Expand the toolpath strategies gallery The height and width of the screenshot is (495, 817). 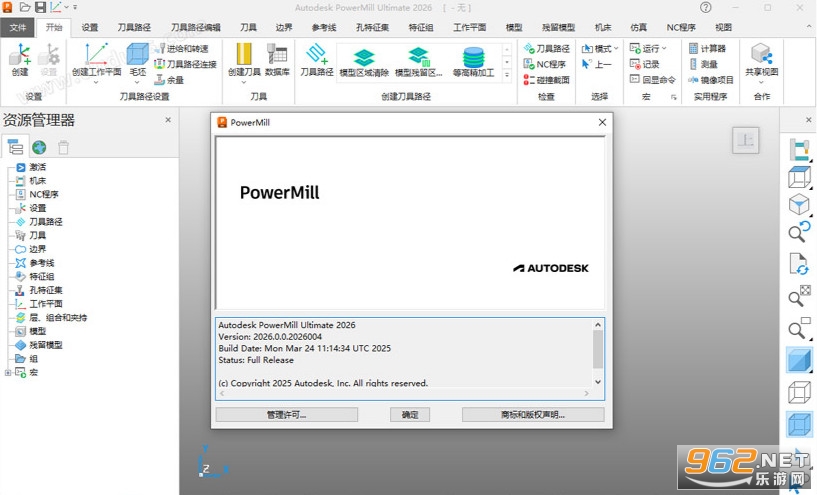coord(506,76)
